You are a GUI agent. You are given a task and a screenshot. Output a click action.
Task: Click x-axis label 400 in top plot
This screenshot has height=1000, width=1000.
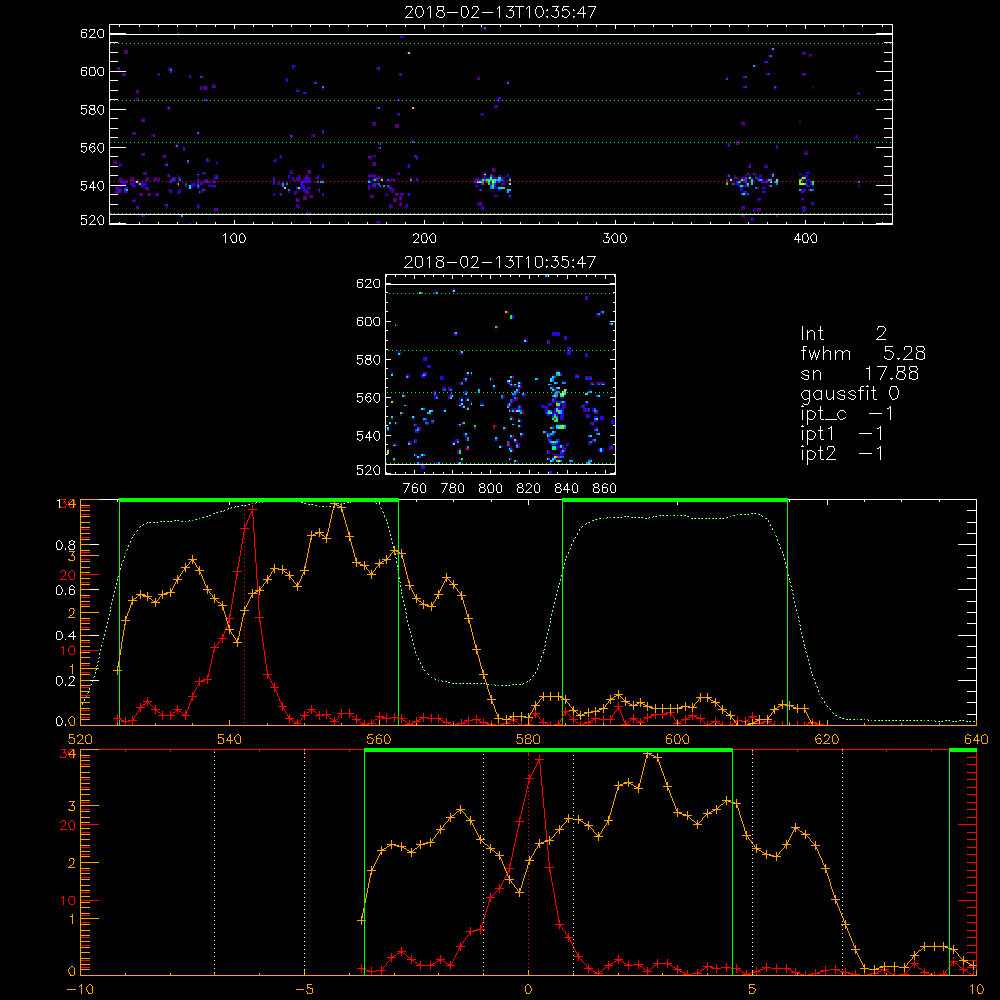coord(805,239)
